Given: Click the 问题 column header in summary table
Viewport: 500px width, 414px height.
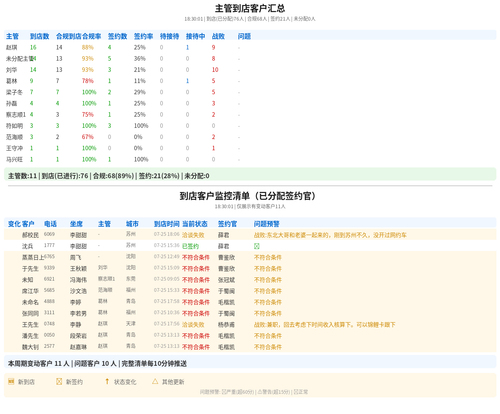Looking at the screenshot, I should 244,36.
